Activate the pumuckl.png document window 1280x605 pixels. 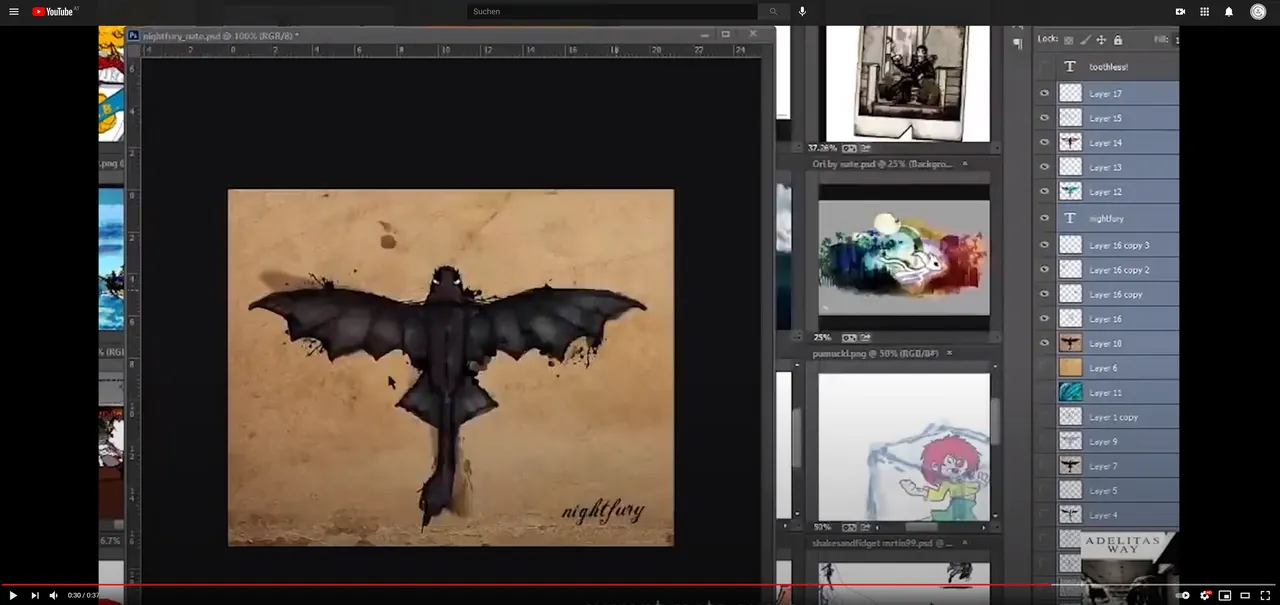875,353
